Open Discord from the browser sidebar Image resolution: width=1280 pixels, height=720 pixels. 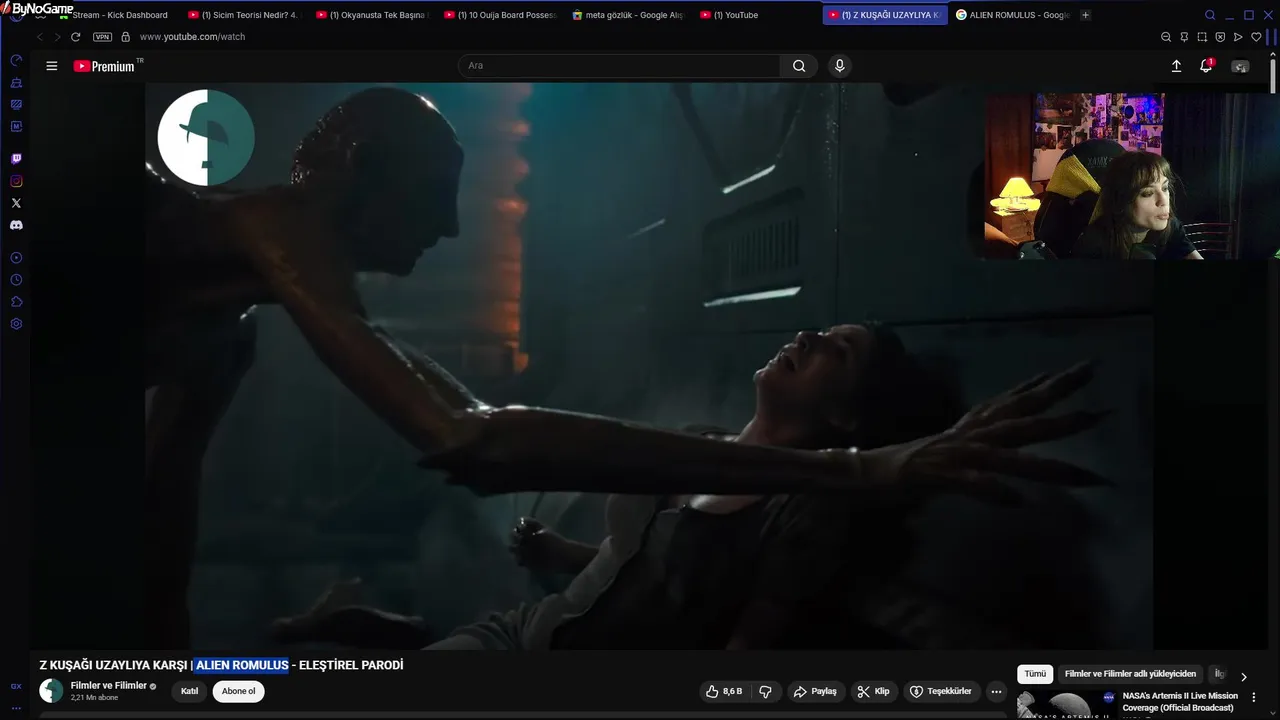(16, 225)
